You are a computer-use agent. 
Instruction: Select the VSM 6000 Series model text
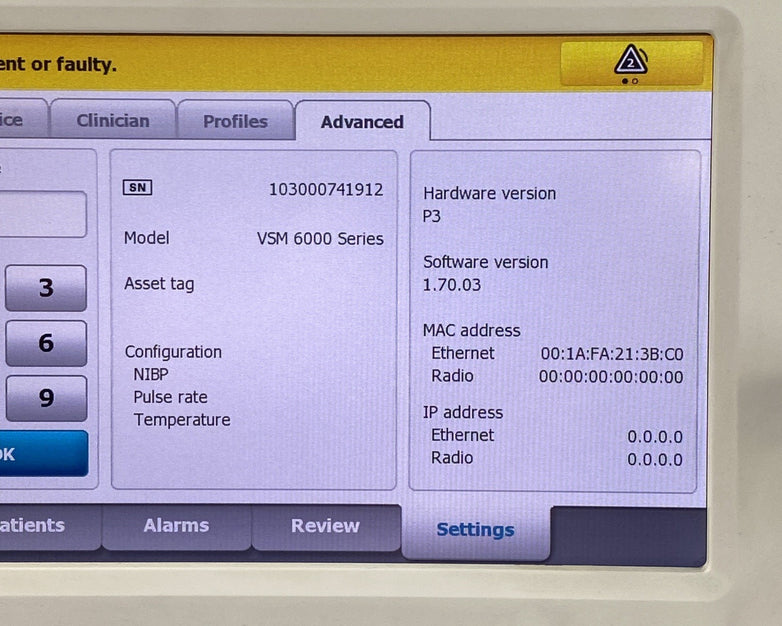click(x=320, y=238)
